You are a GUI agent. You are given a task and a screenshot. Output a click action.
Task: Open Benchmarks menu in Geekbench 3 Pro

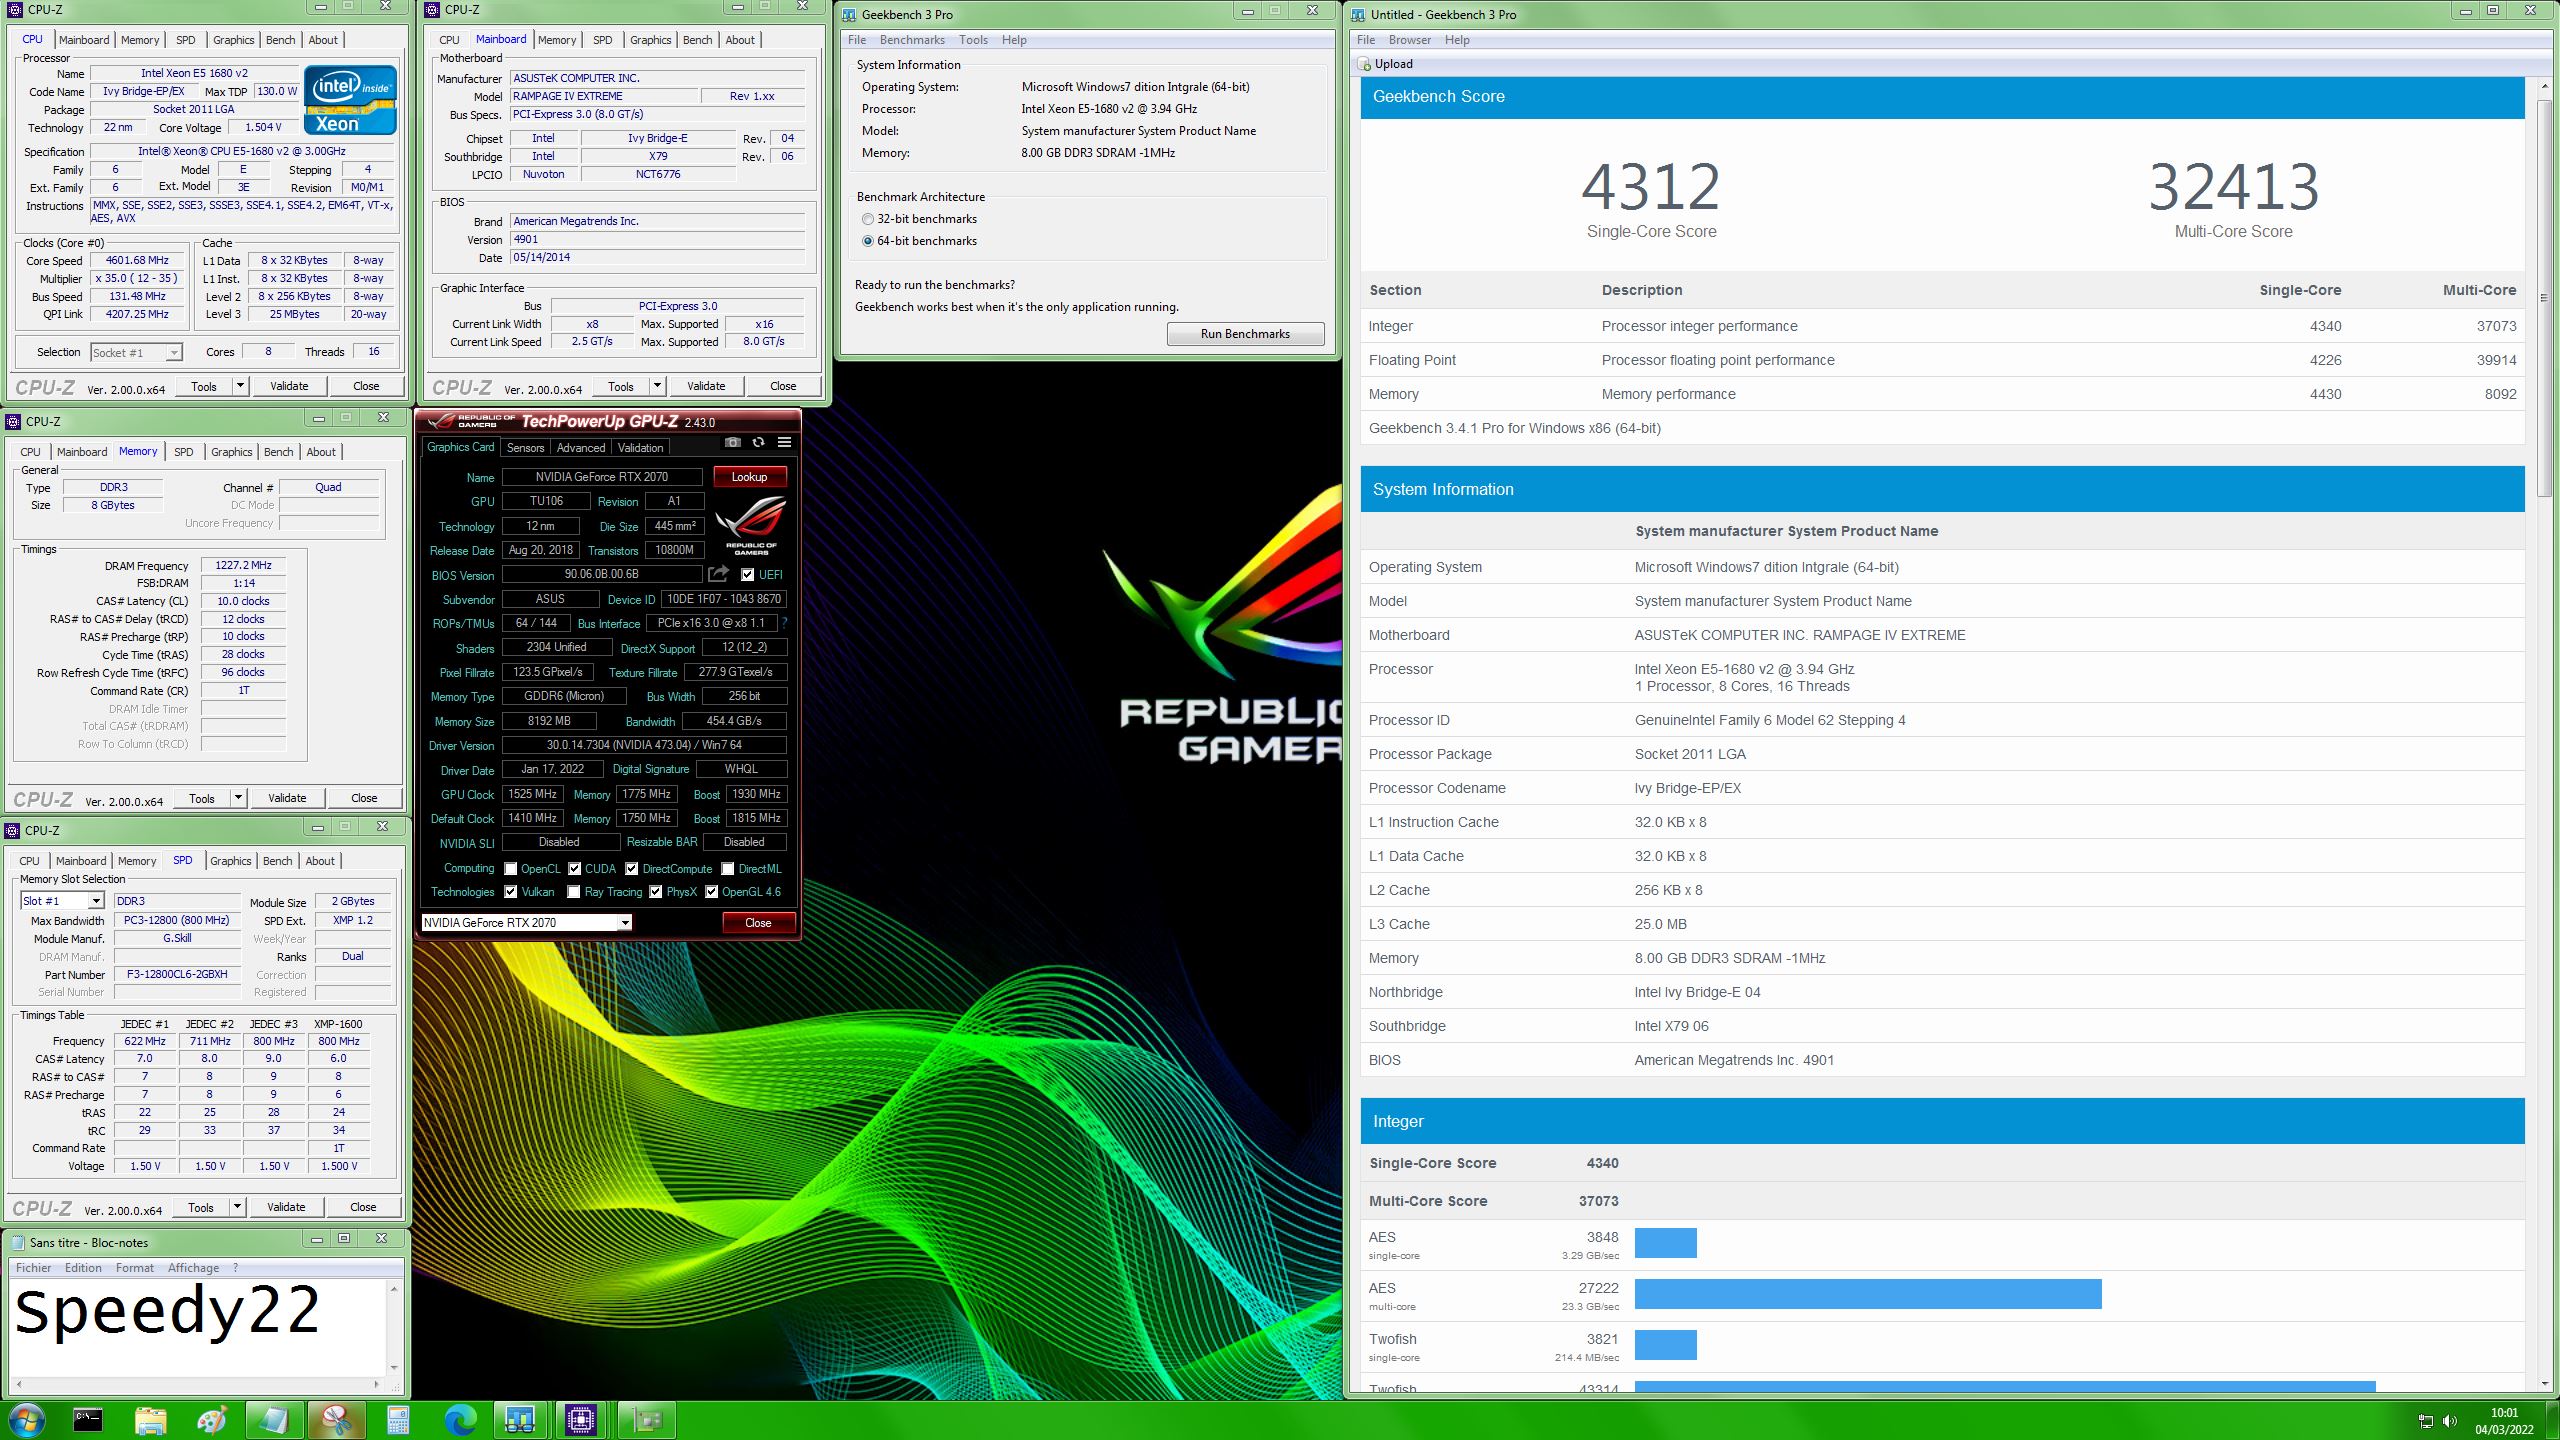[x=912, y=40]
